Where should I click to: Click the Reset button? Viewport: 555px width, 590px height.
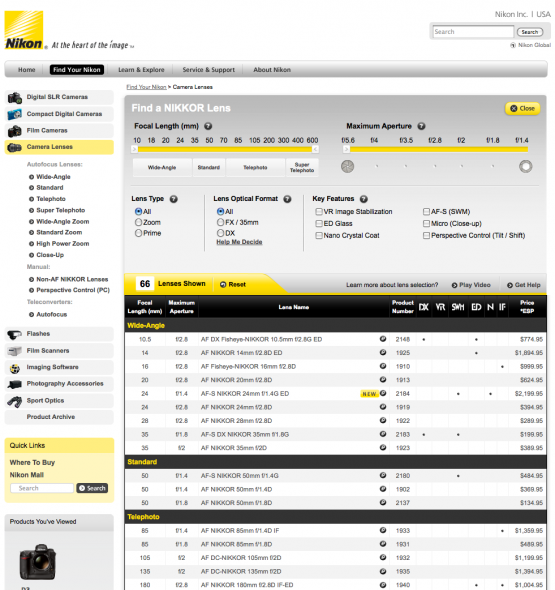click(x=233, y=284)
